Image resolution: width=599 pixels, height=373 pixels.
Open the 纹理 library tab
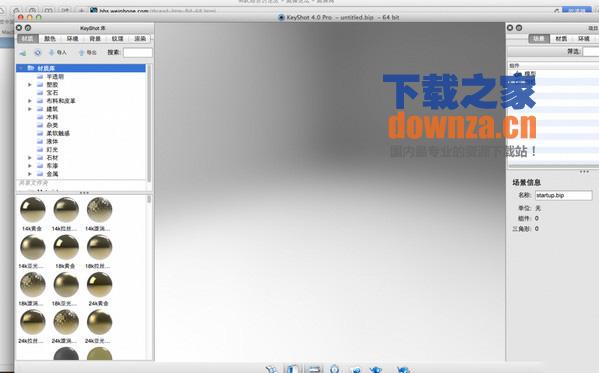pos(117,39)
